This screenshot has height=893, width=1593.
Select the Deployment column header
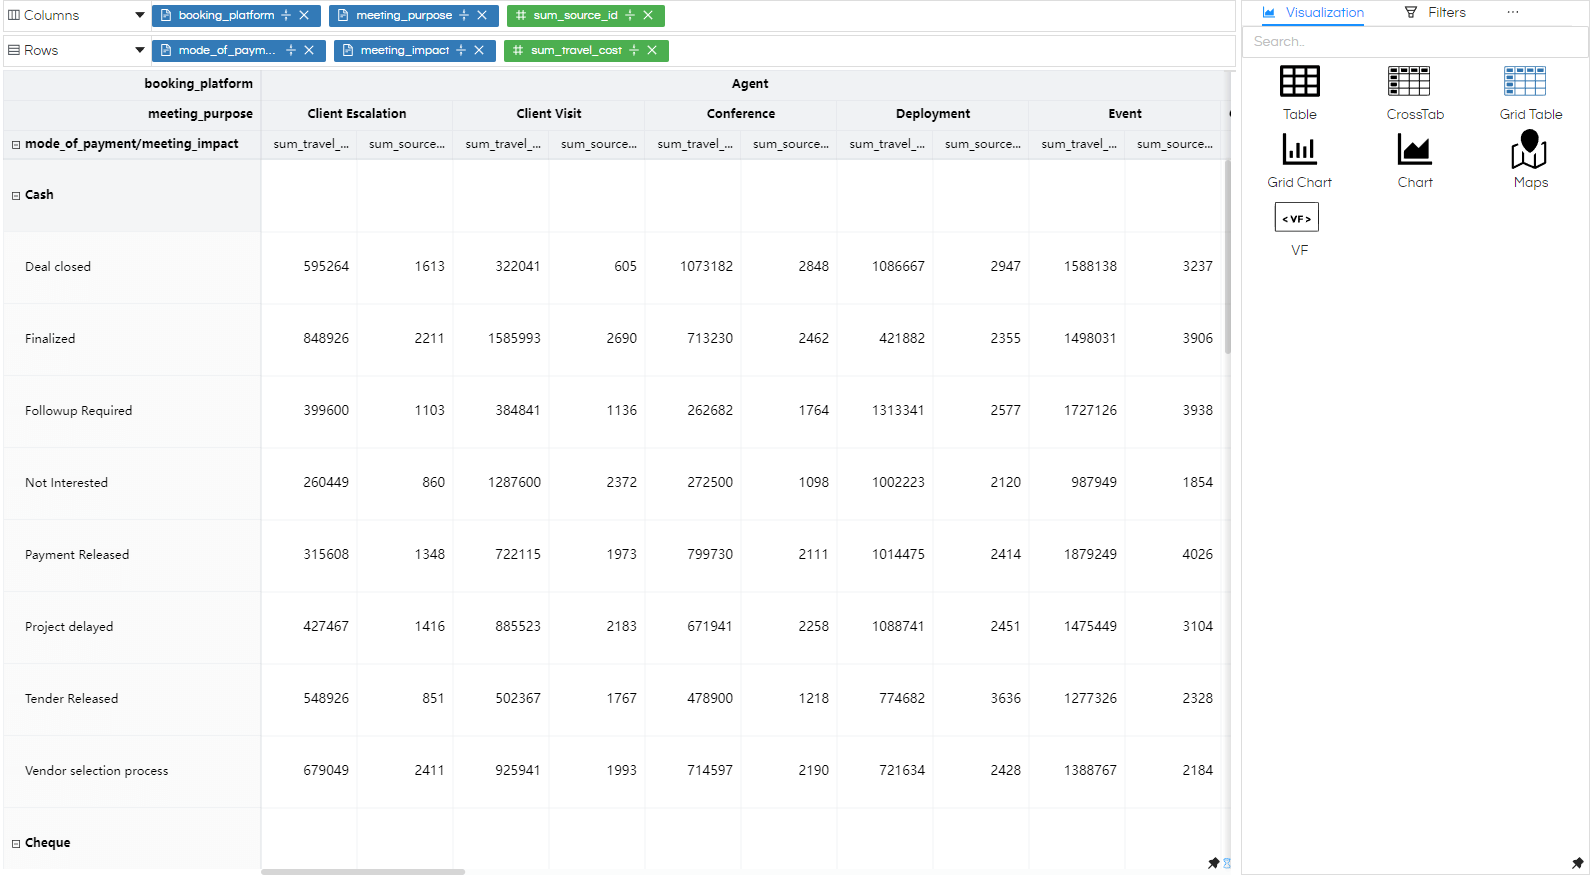coord(933,114)
